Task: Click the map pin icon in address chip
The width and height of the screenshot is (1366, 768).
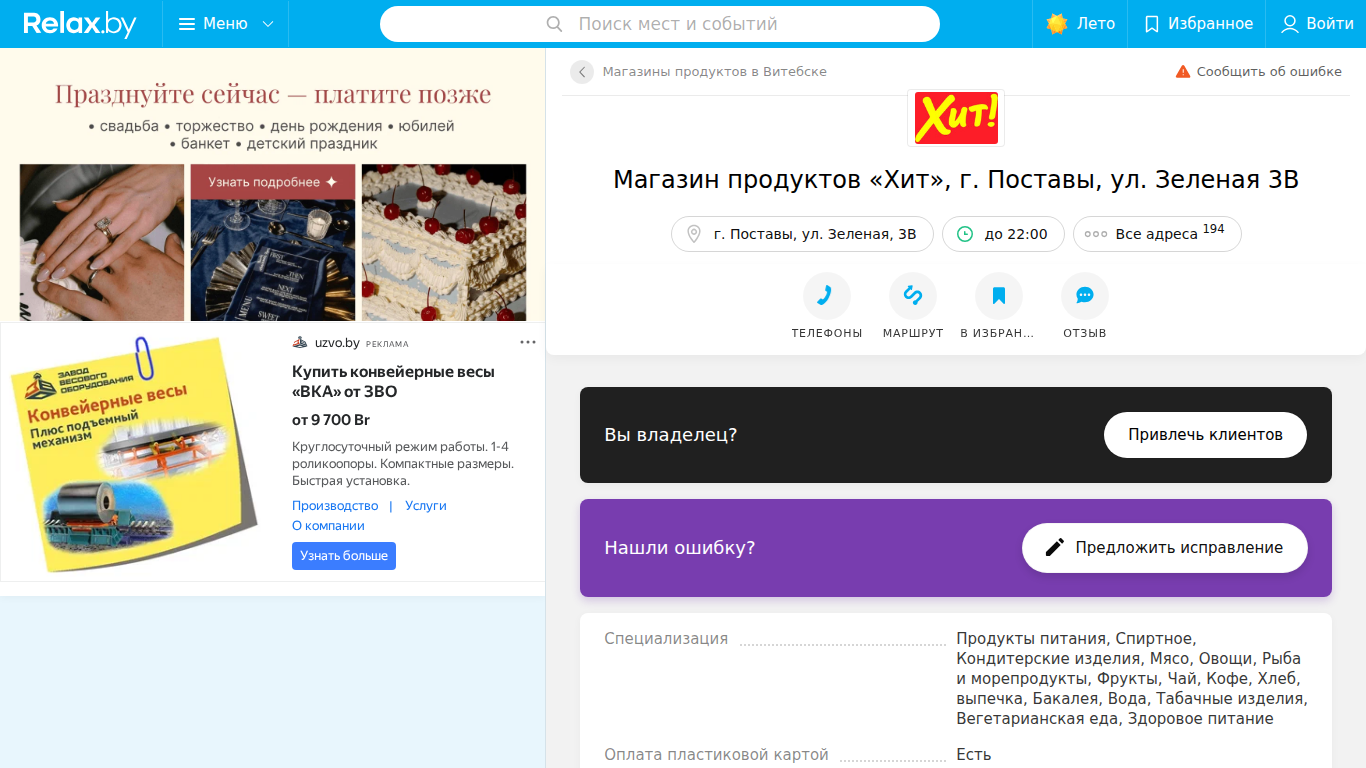Action: pos(694,234)
